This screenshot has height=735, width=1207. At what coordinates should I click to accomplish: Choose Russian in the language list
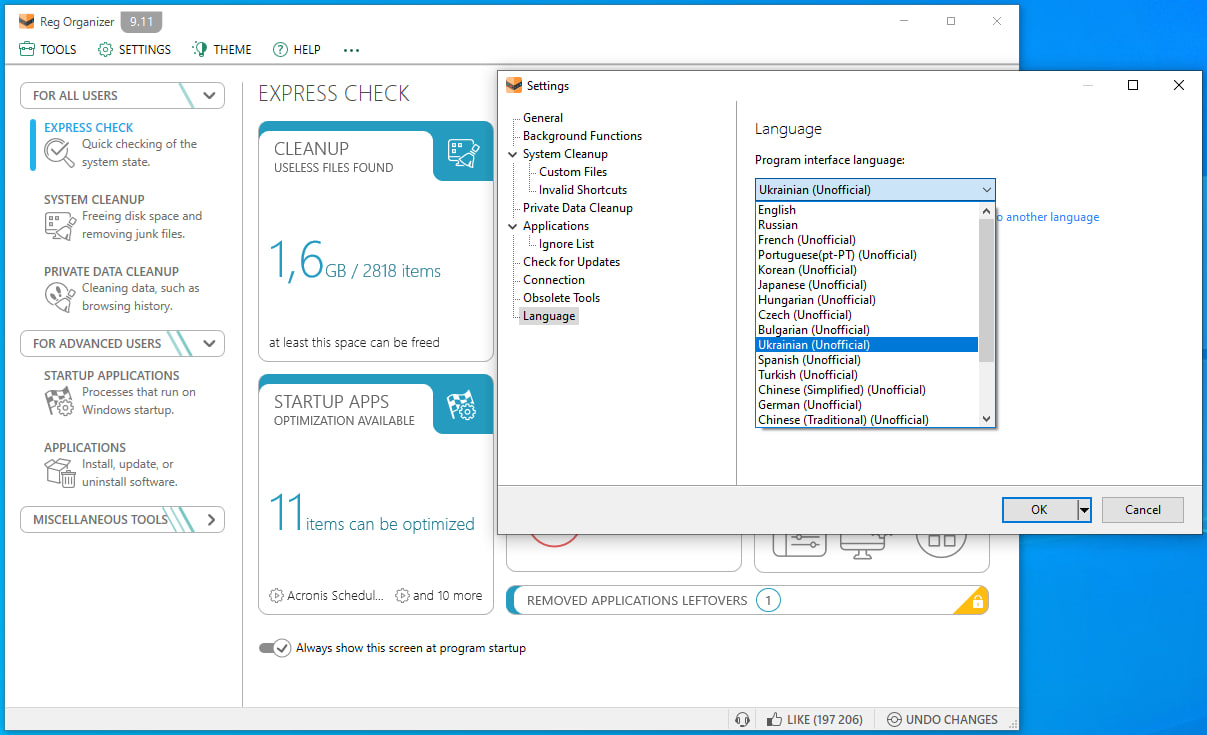tap(867, 225)
